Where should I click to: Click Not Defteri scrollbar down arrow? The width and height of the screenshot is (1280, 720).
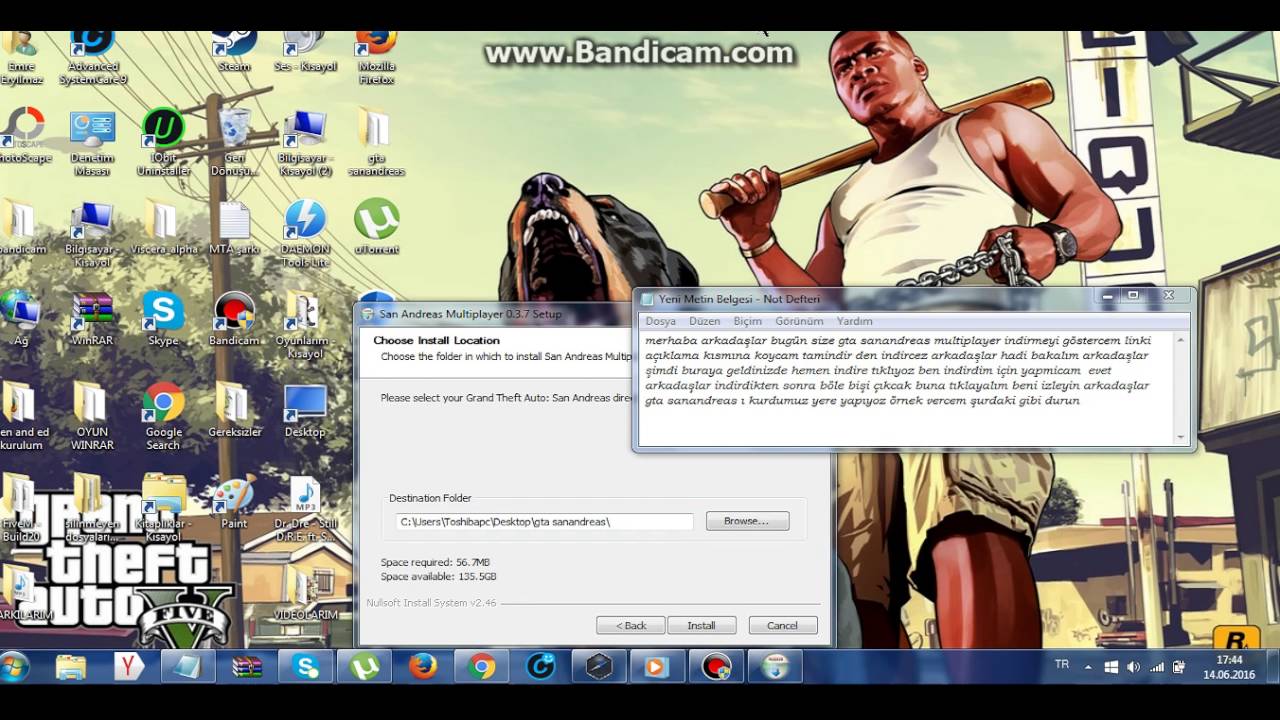pyautogui.click(x=1181, y=437)
